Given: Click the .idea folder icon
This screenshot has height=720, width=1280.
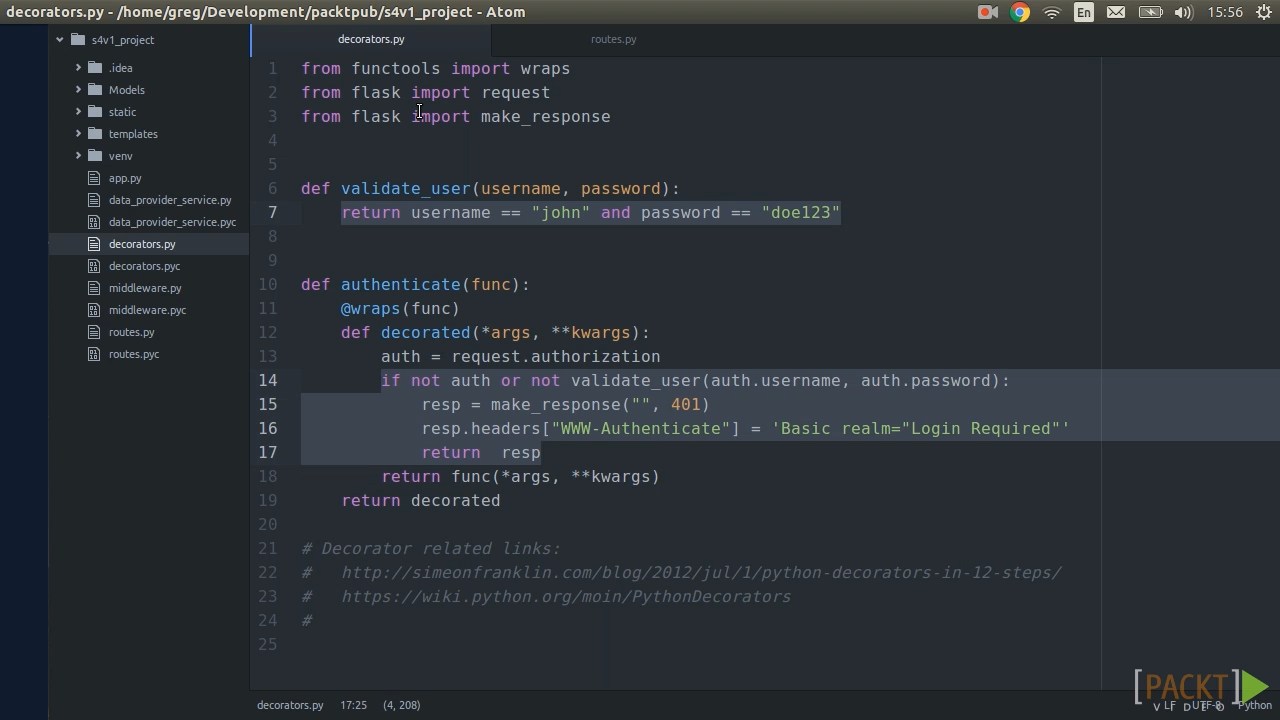Looking at the screenshot, I should pos(95,68).
